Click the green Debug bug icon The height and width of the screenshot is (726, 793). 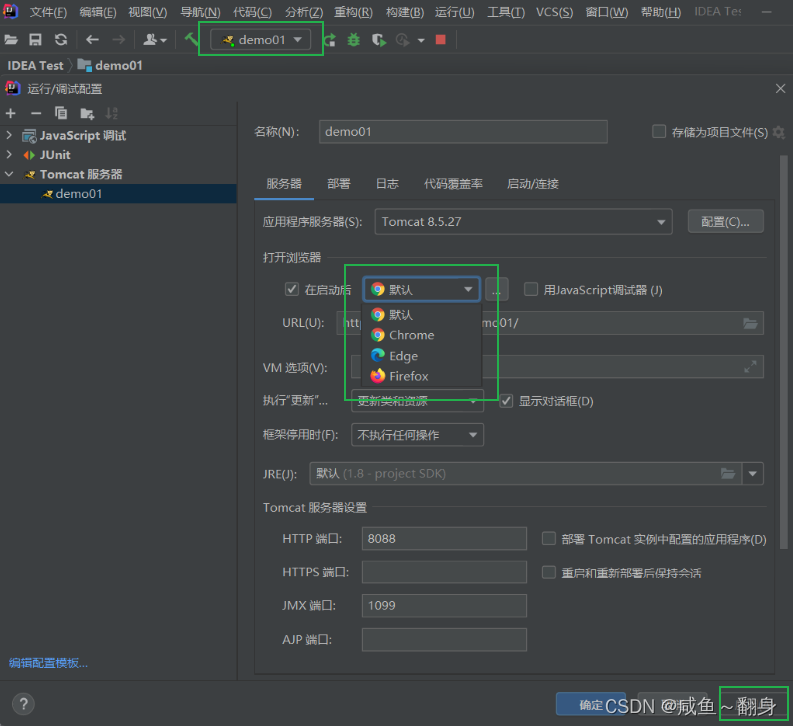coord(354,39)
